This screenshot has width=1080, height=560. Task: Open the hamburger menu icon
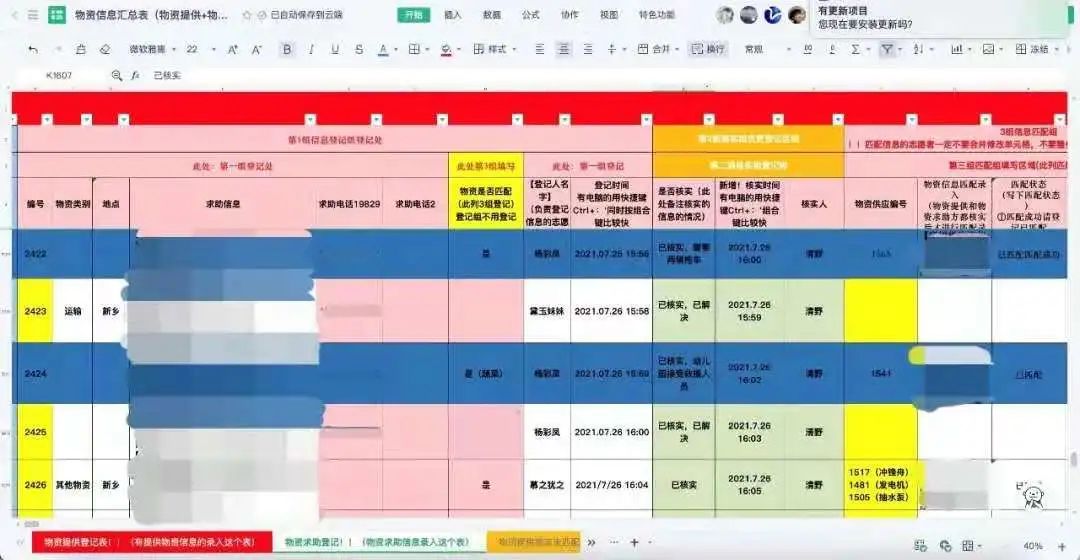[32, 14]
